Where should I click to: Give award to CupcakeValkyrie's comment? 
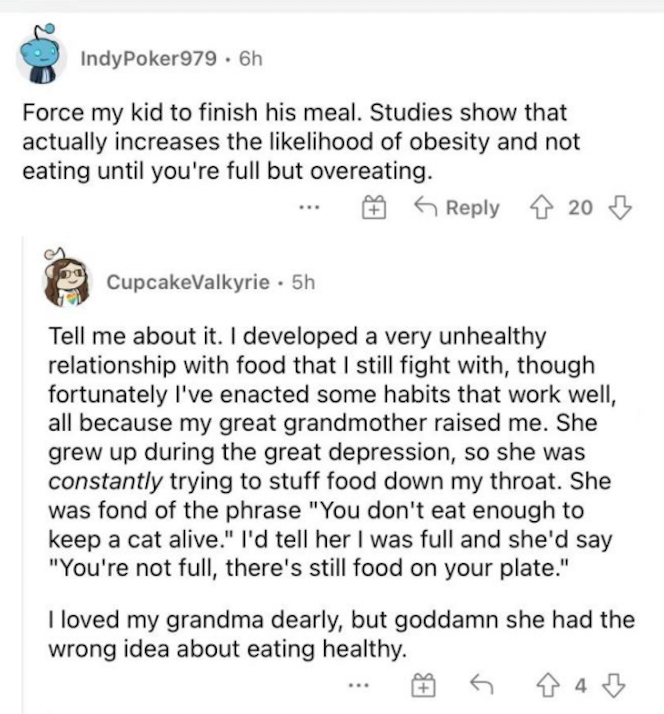(x=424, y=685)
